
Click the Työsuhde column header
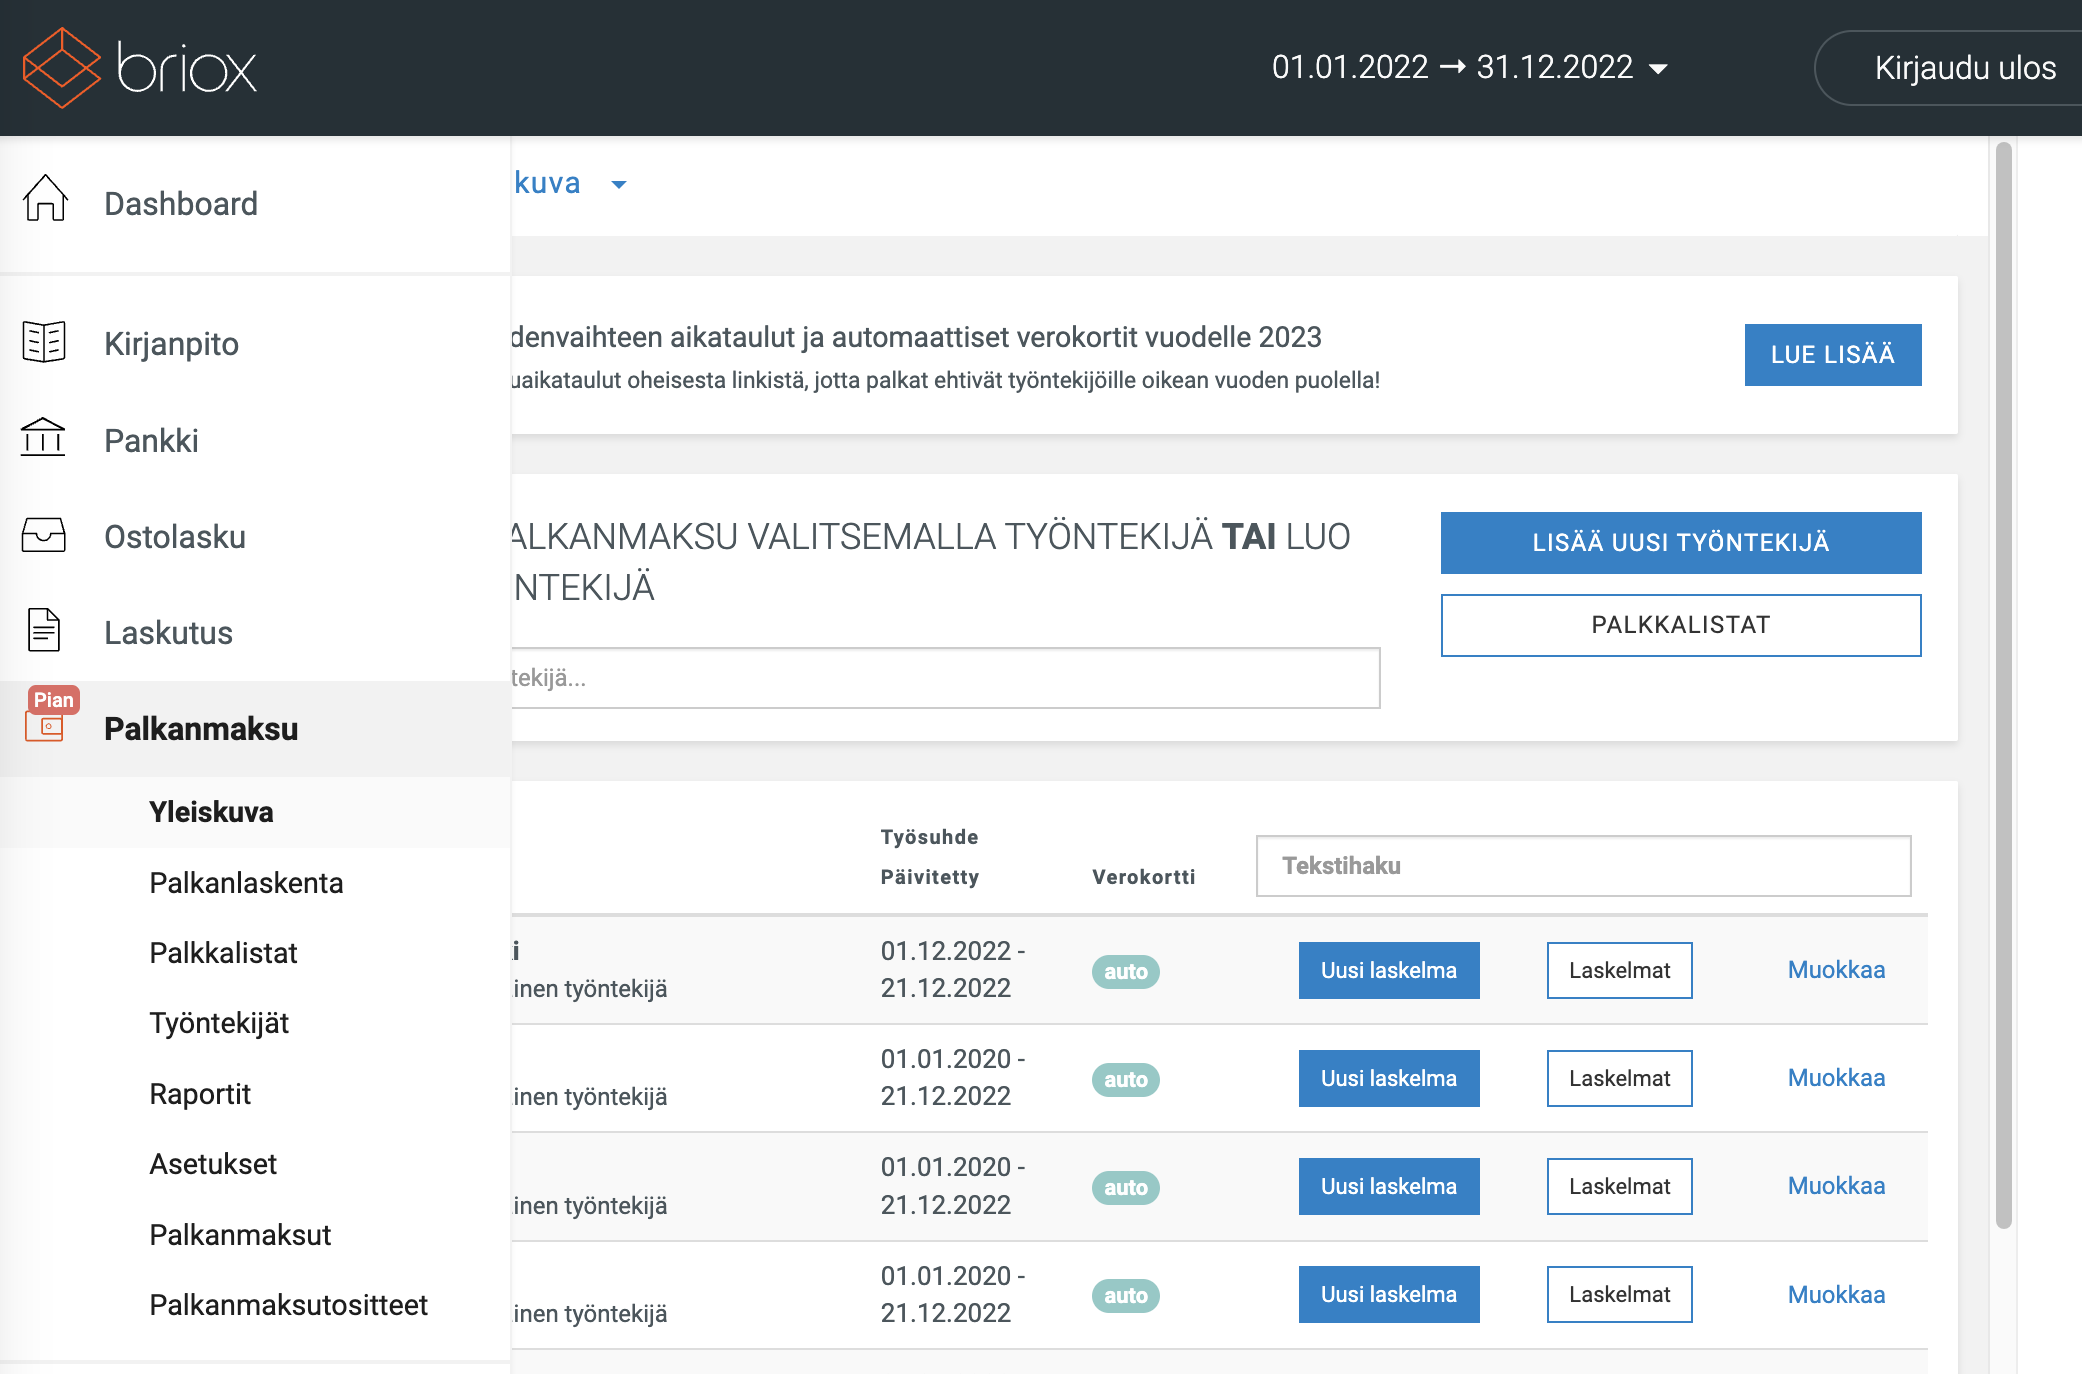tap(929, 837)
